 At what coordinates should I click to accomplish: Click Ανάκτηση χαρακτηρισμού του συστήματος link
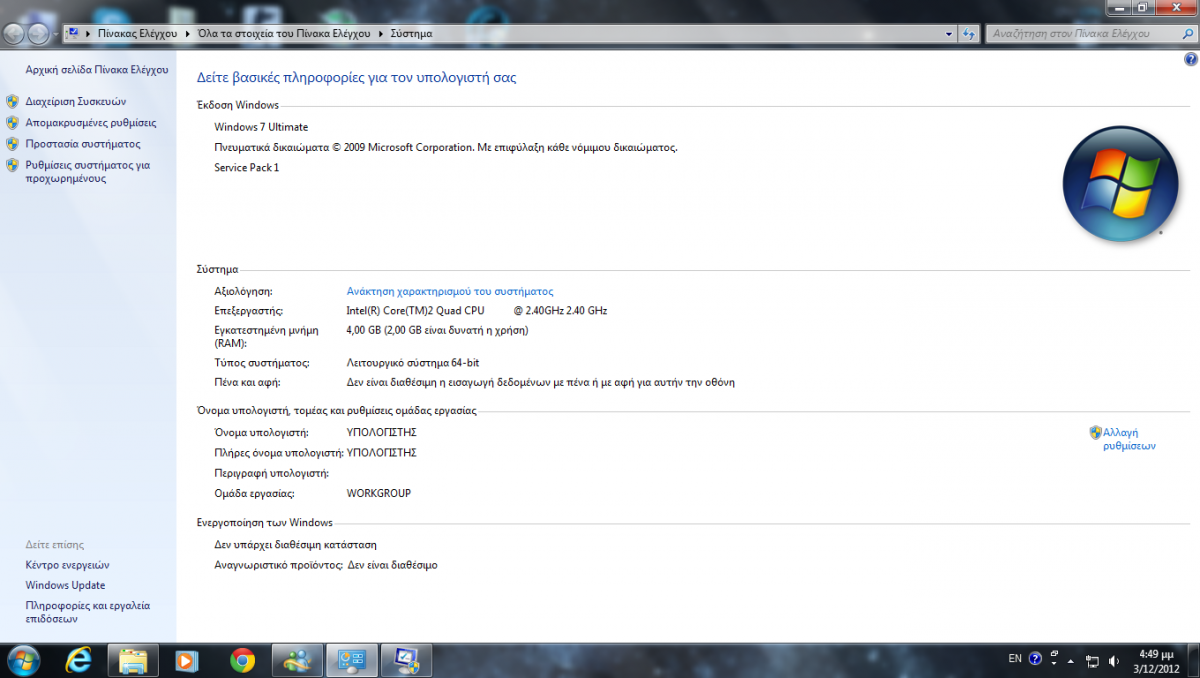click(450, 291)
